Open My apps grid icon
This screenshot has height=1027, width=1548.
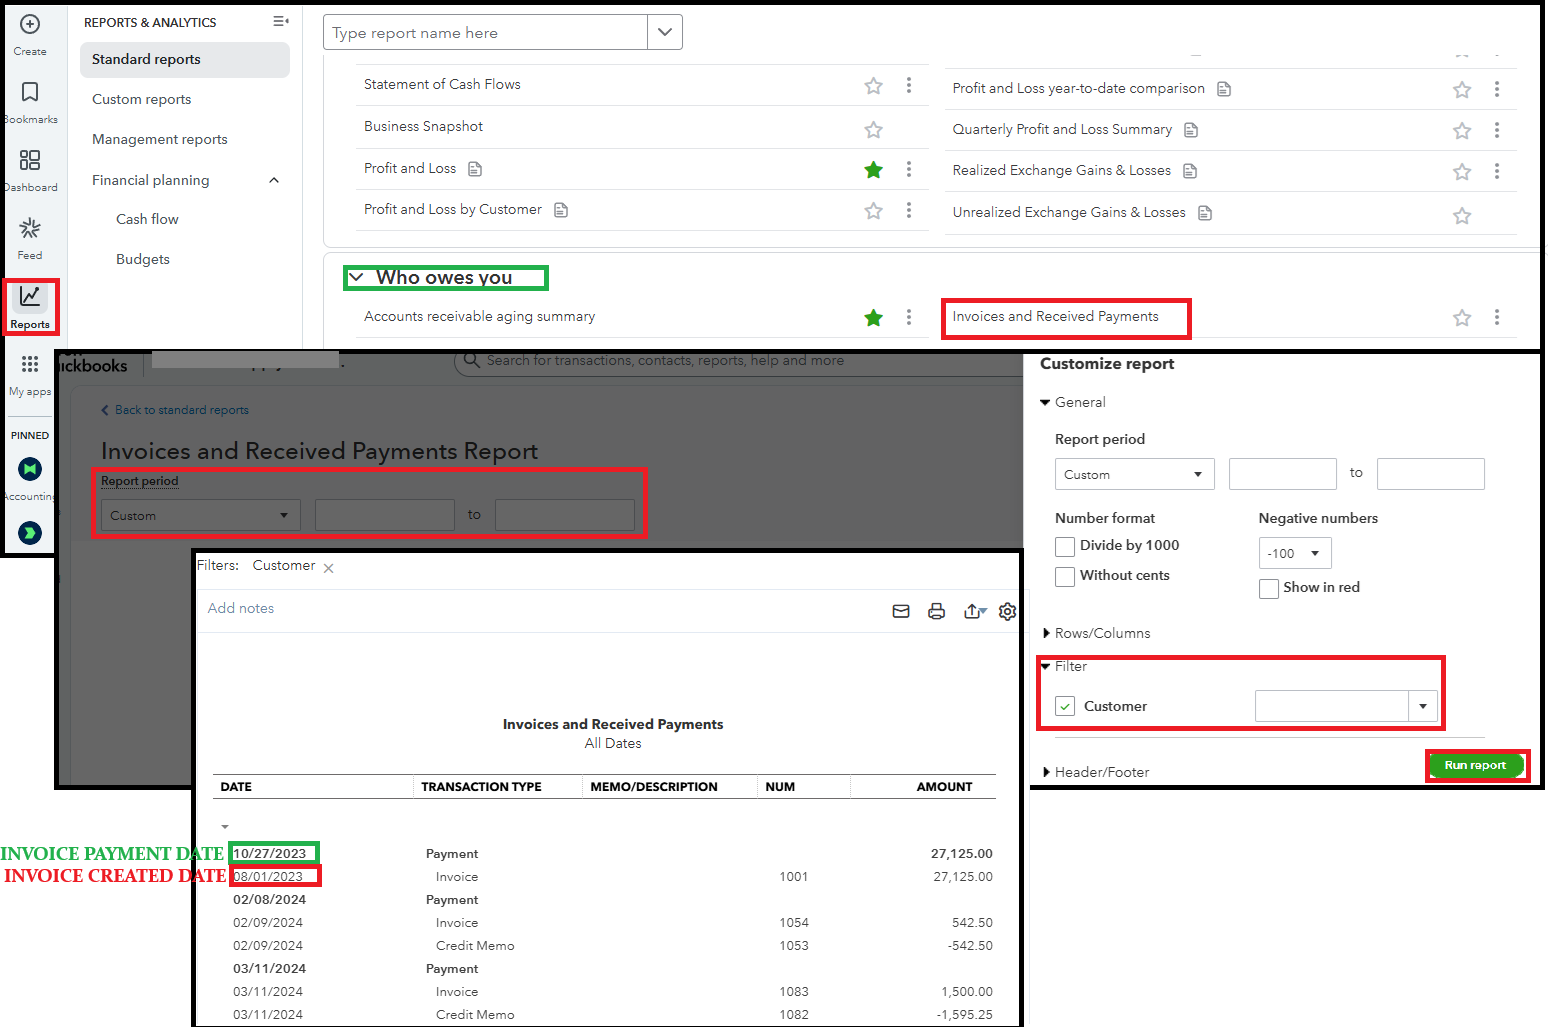click(30, 364)
